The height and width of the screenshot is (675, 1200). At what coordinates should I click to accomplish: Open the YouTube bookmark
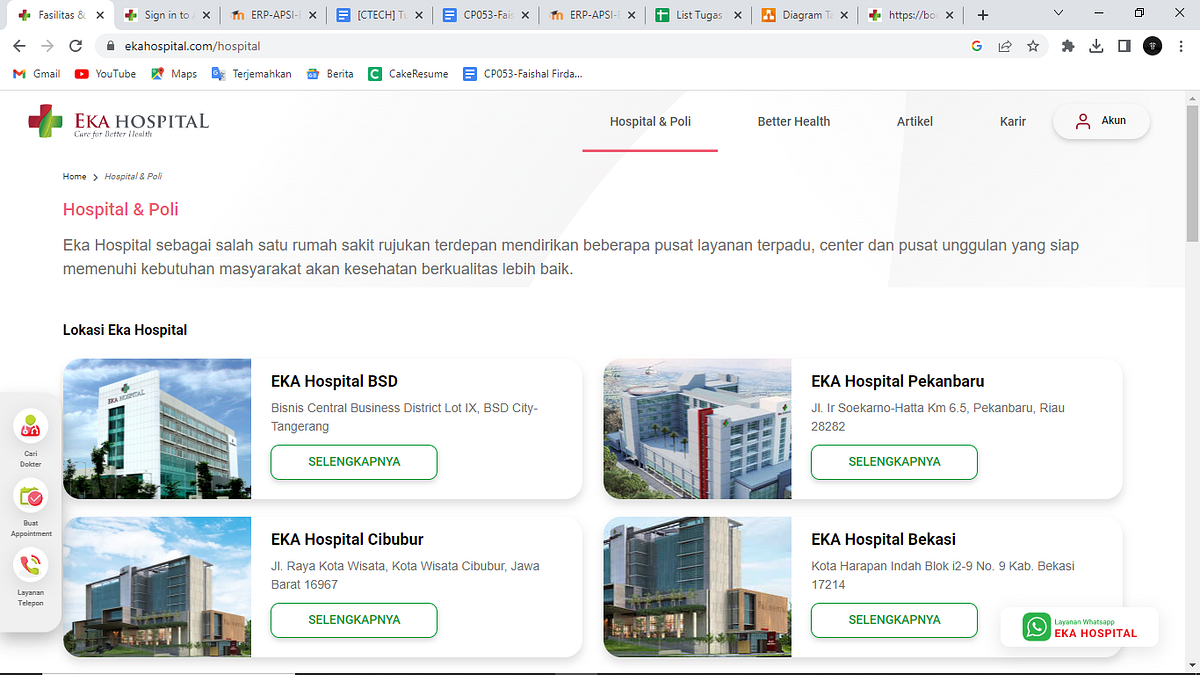pos(104,73)
